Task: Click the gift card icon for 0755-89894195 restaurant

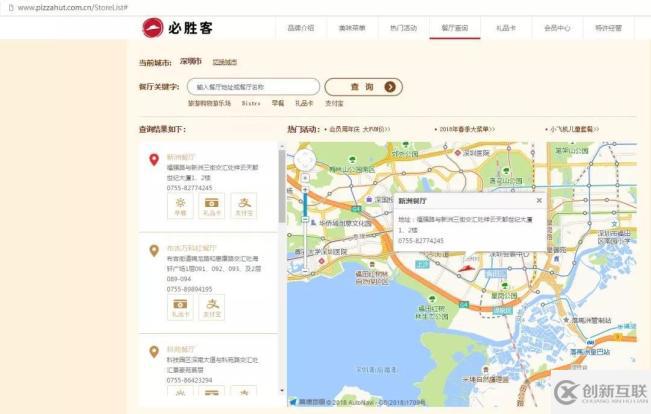Action: [180, 307]
